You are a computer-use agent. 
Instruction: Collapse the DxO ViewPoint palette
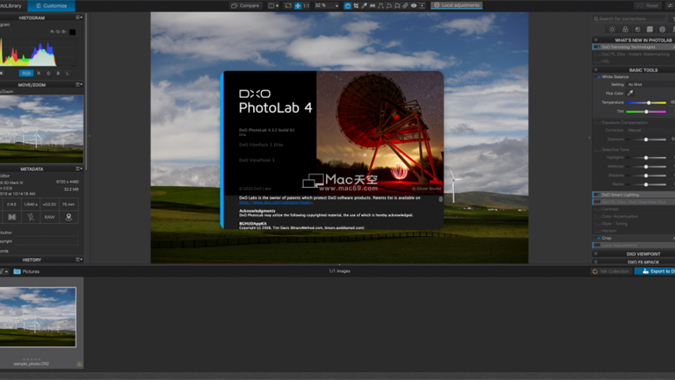coord(596,254)
